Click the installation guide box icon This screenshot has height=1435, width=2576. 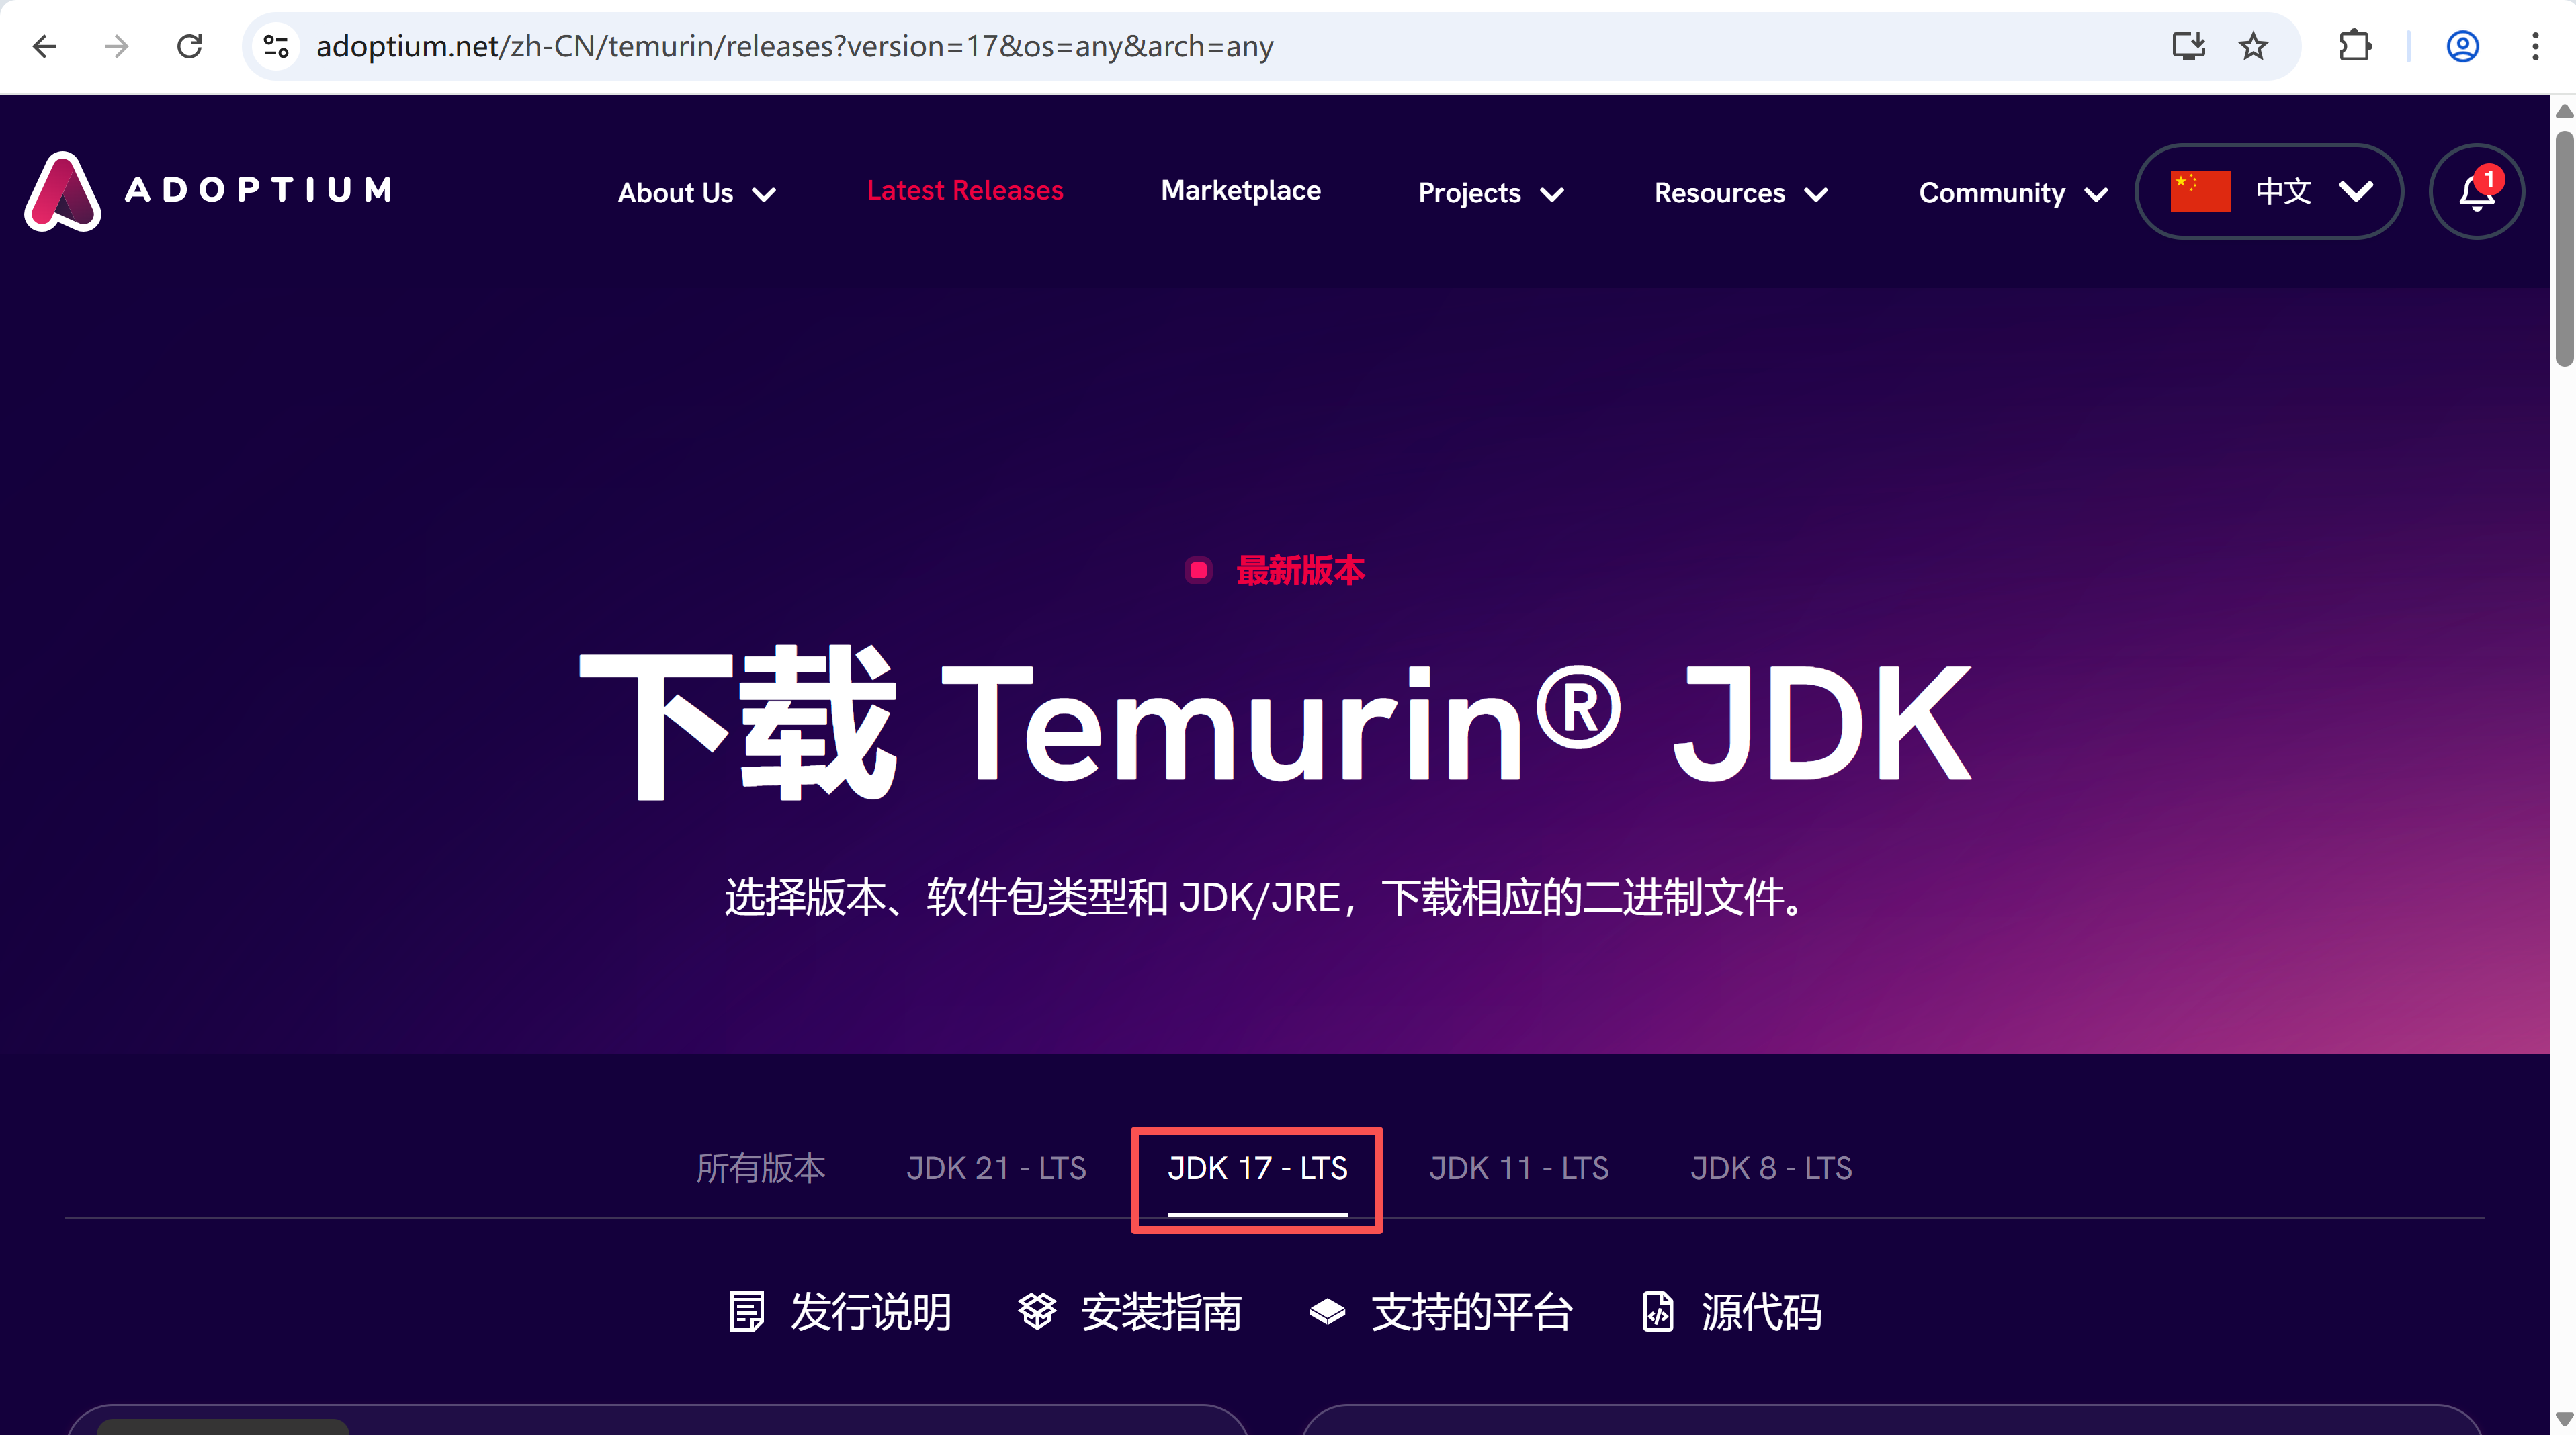pos(1037,1311)
